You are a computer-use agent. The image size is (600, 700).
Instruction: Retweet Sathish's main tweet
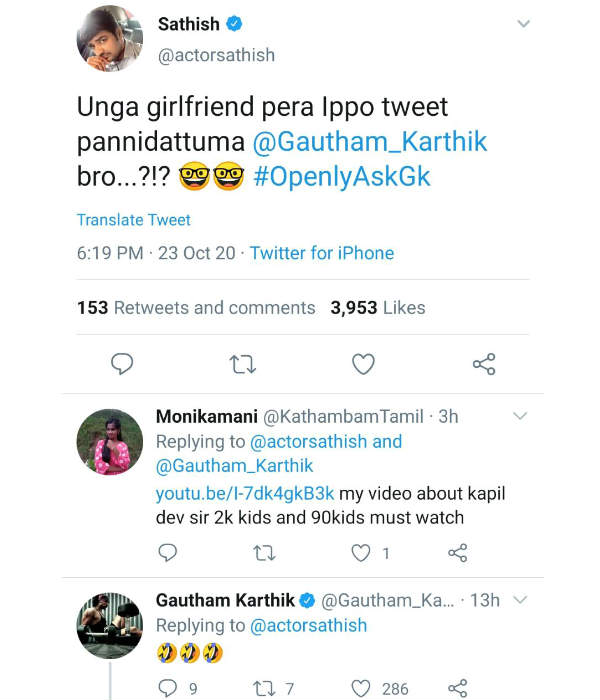pos(242,364)
